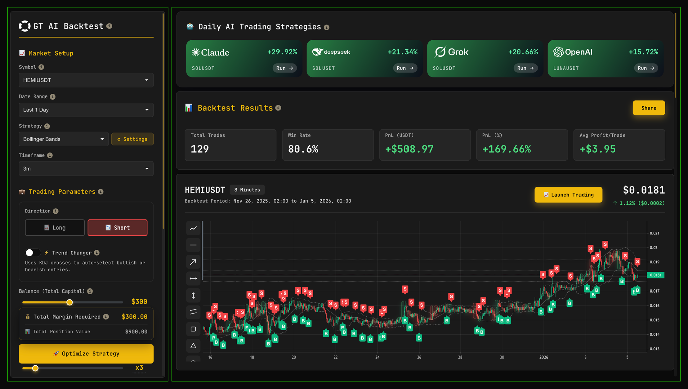Open info icon beside Daily AI Trading Strategies
The height and width of the screenshot is (389, 688).
pyautogui.click(x=326, y=27)
